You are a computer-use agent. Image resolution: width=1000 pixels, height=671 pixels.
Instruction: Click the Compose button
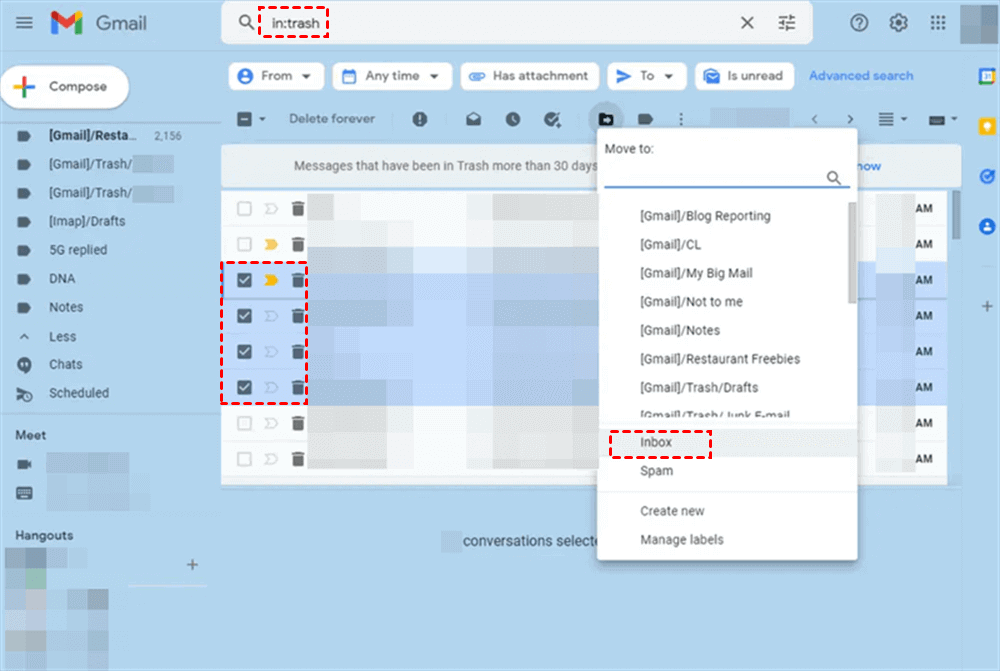pos(66,87)
